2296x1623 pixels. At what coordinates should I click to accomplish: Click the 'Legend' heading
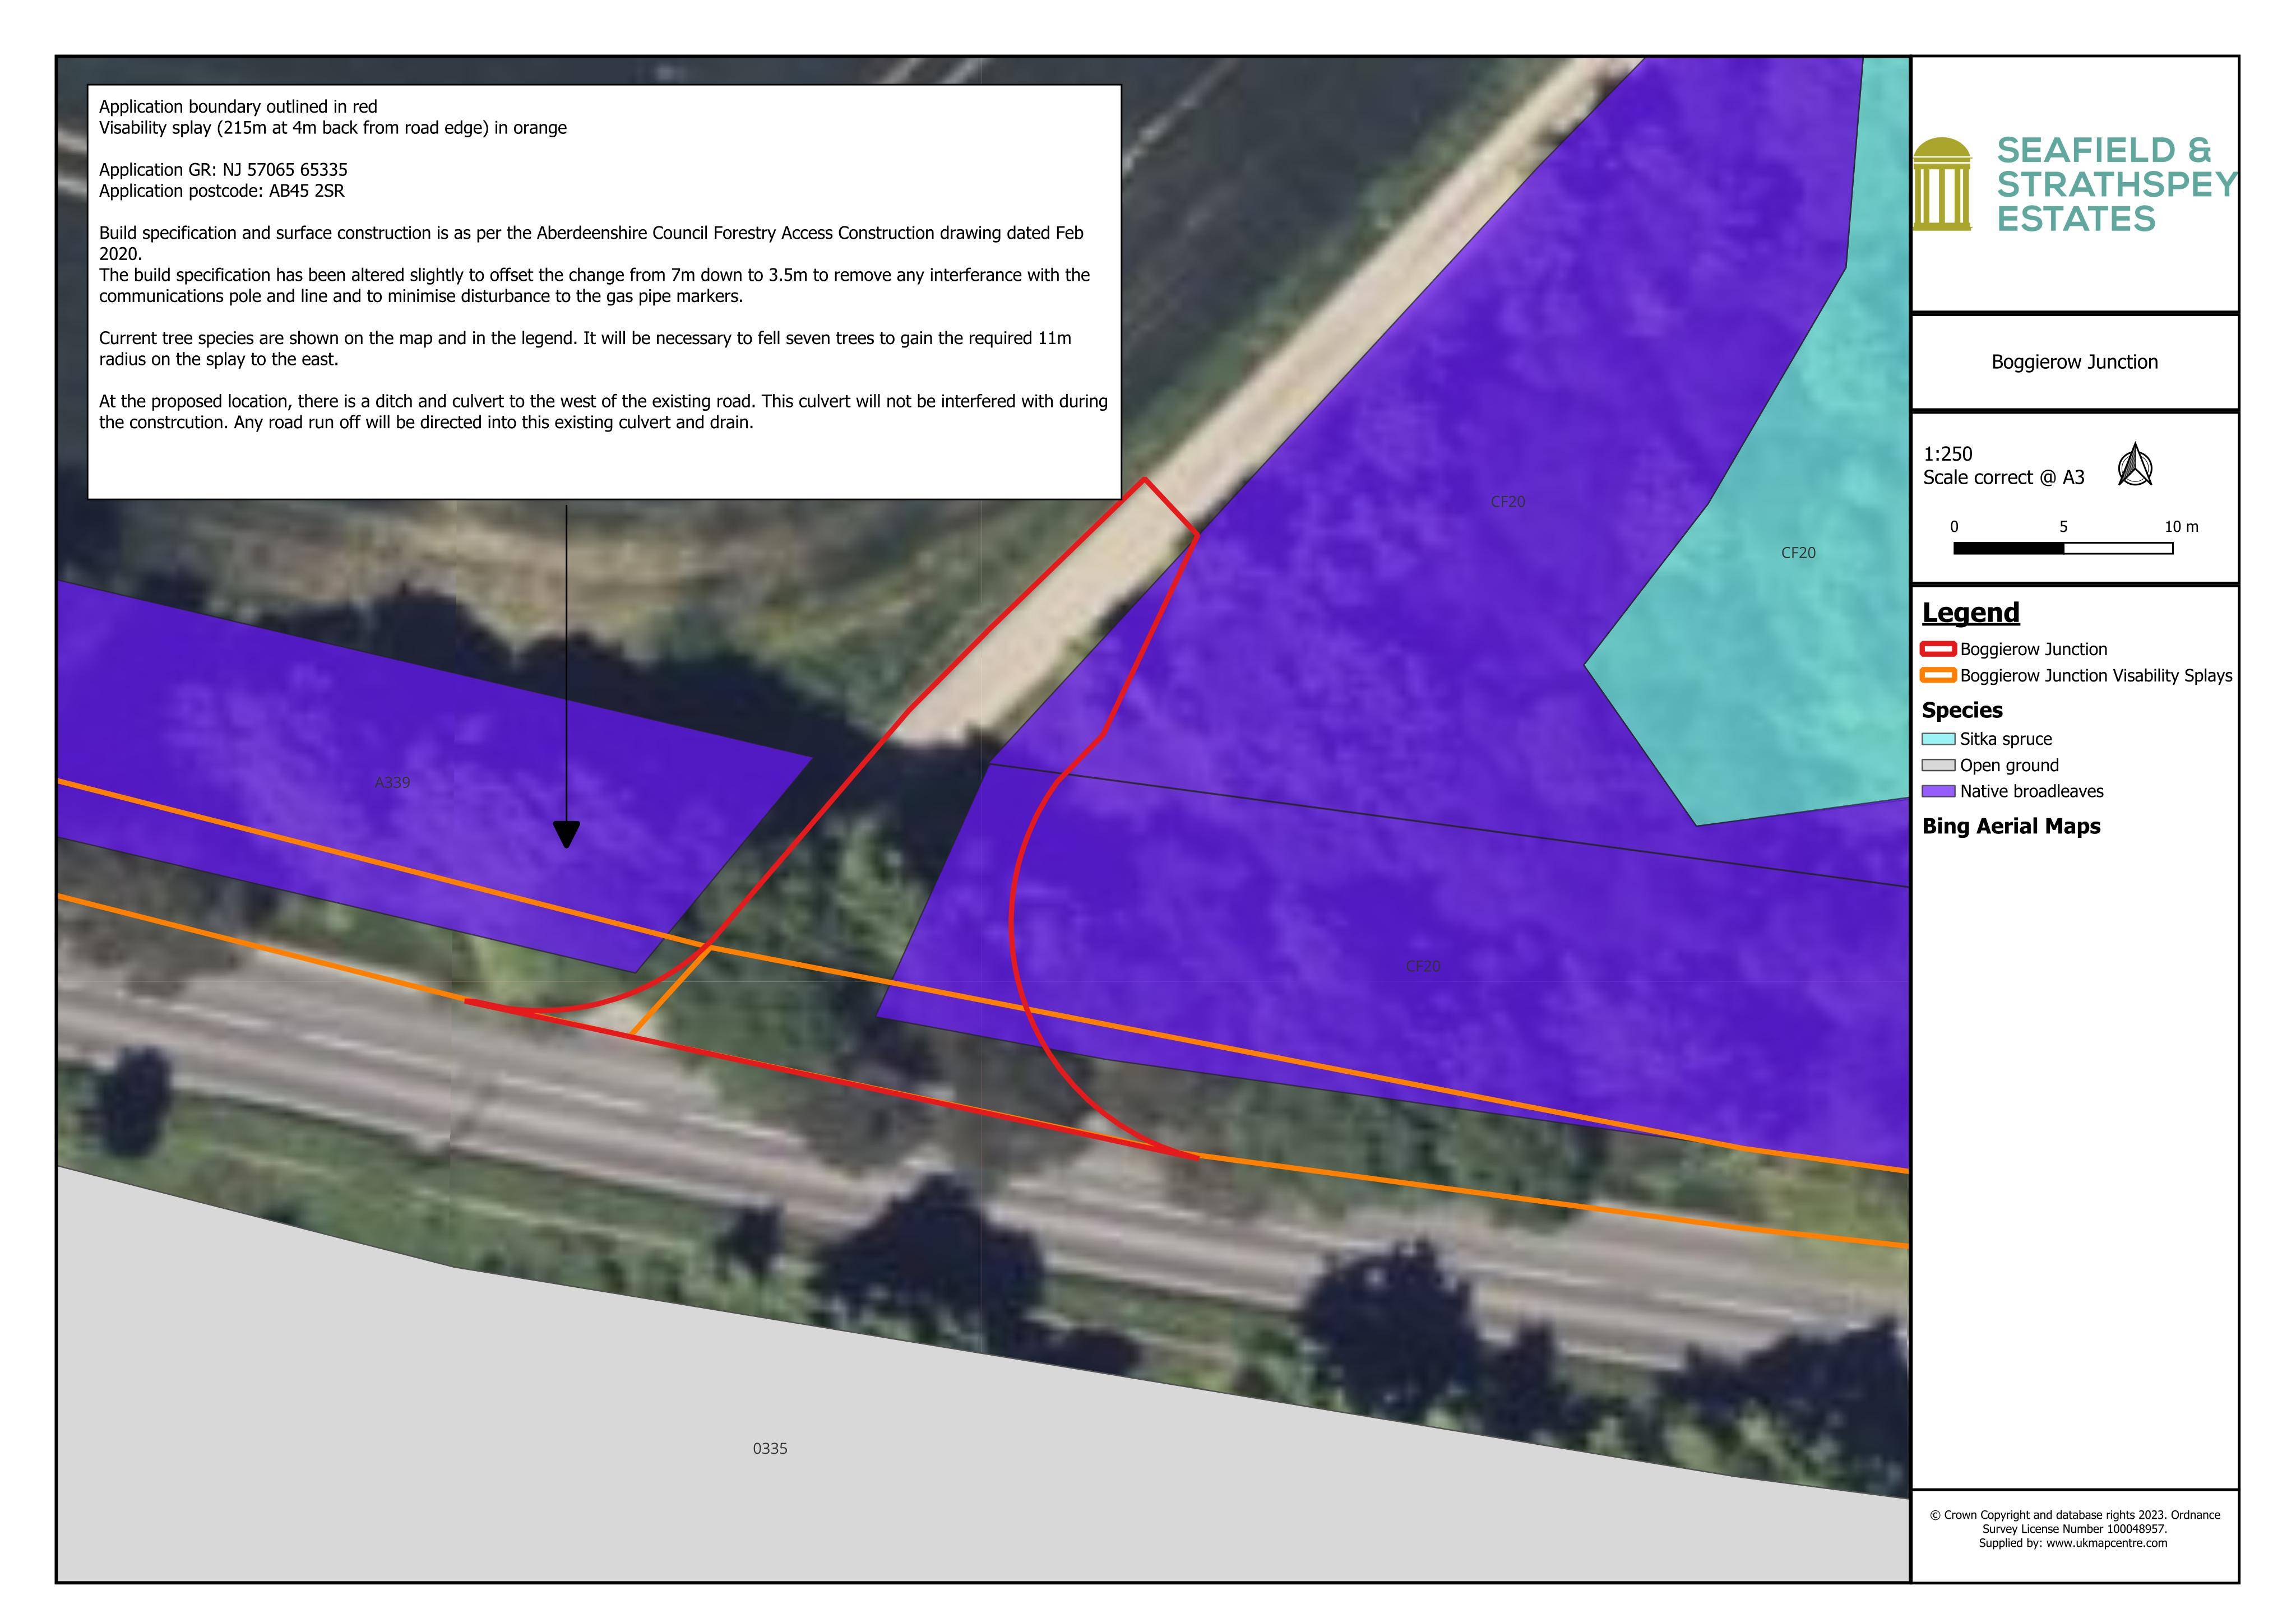click(1970, 612)
